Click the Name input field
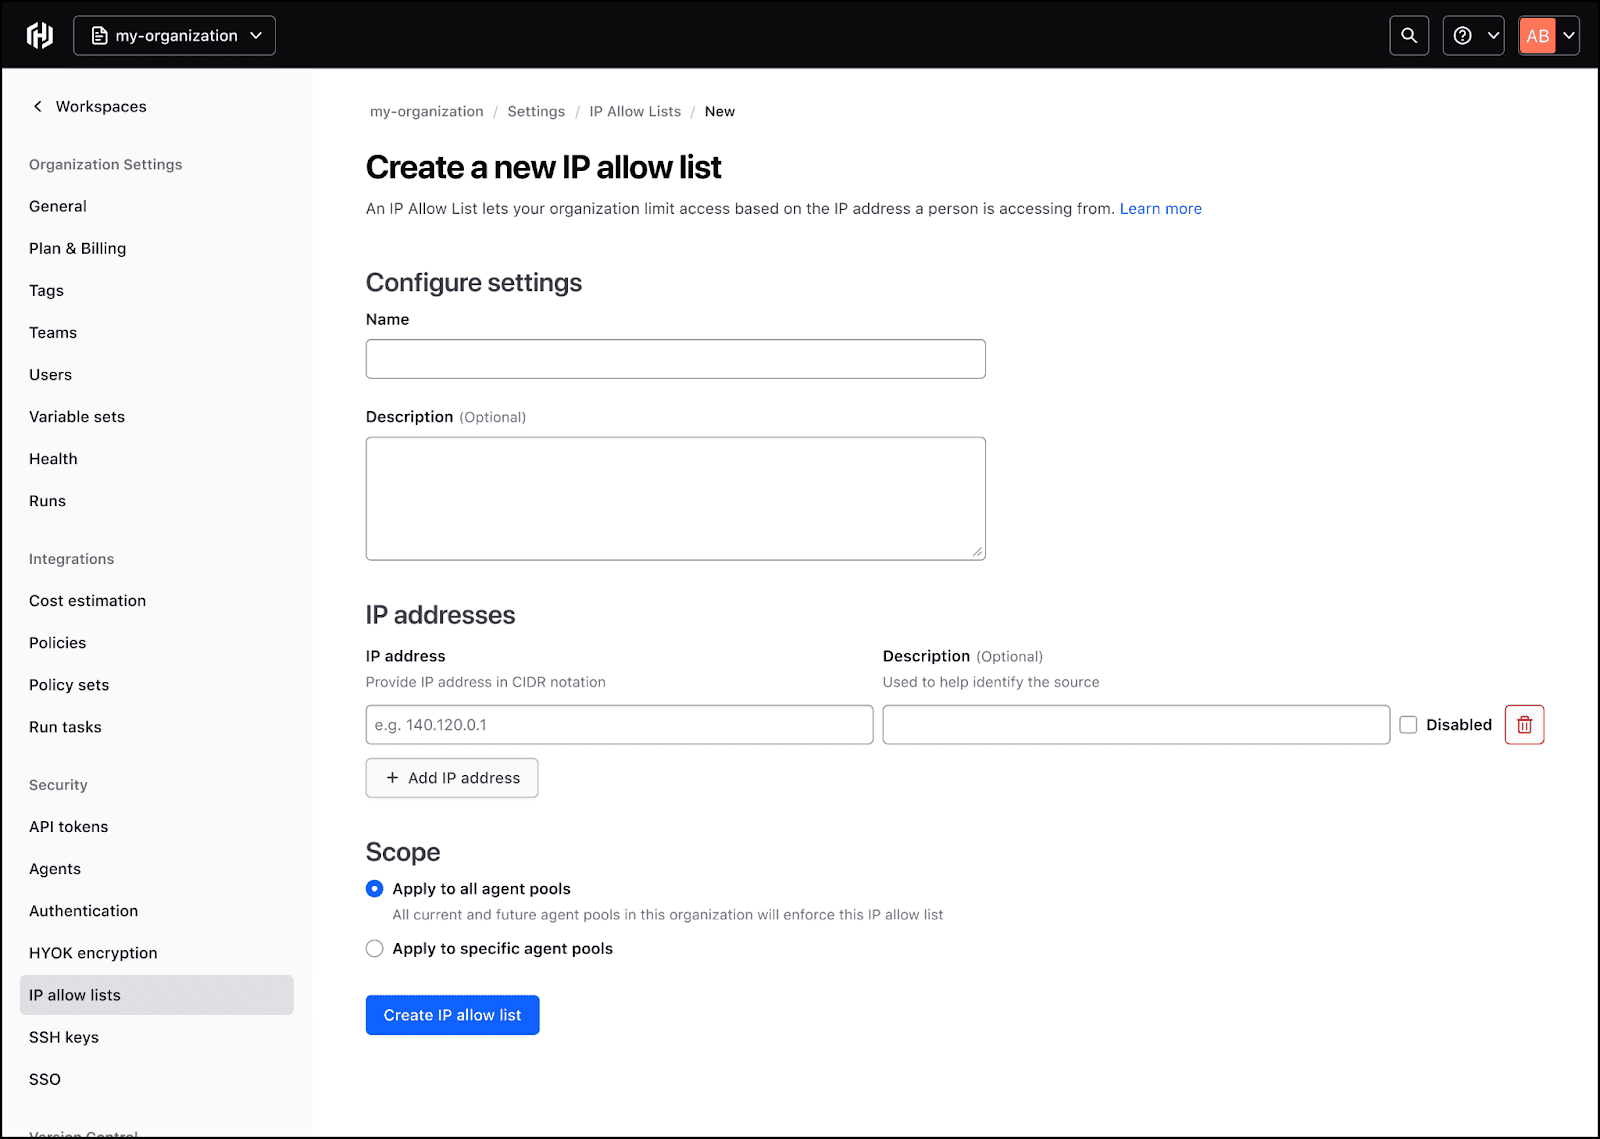The width and height of the screenshot is (1600, 1139). point(676,358)
